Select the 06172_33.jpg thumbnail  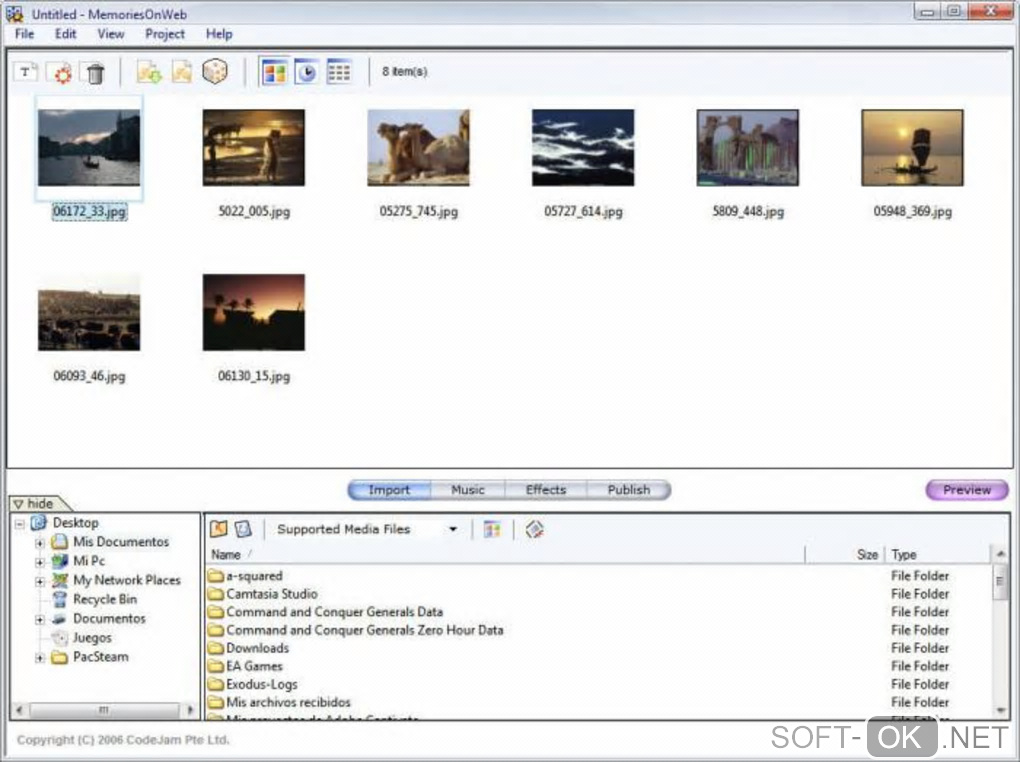click(x=89, y=148)
